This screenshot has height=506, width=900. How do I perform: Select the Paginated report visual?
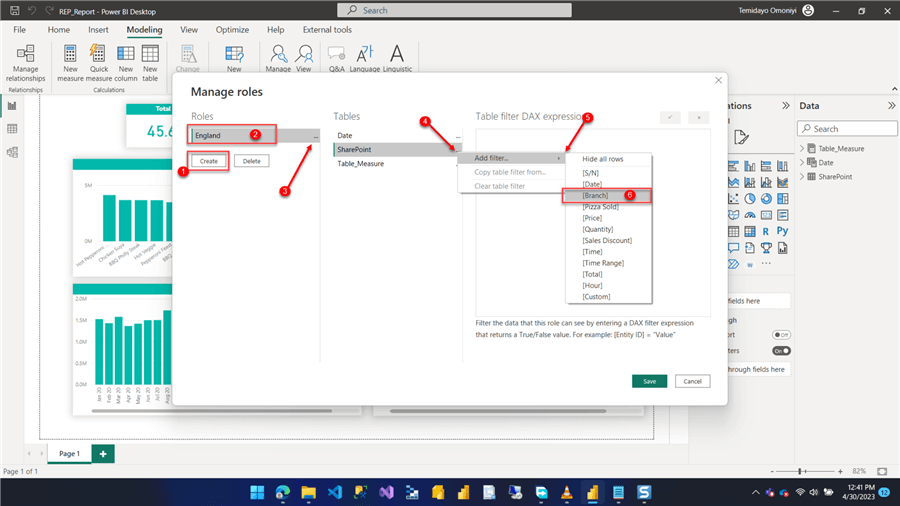pos(783,248)
